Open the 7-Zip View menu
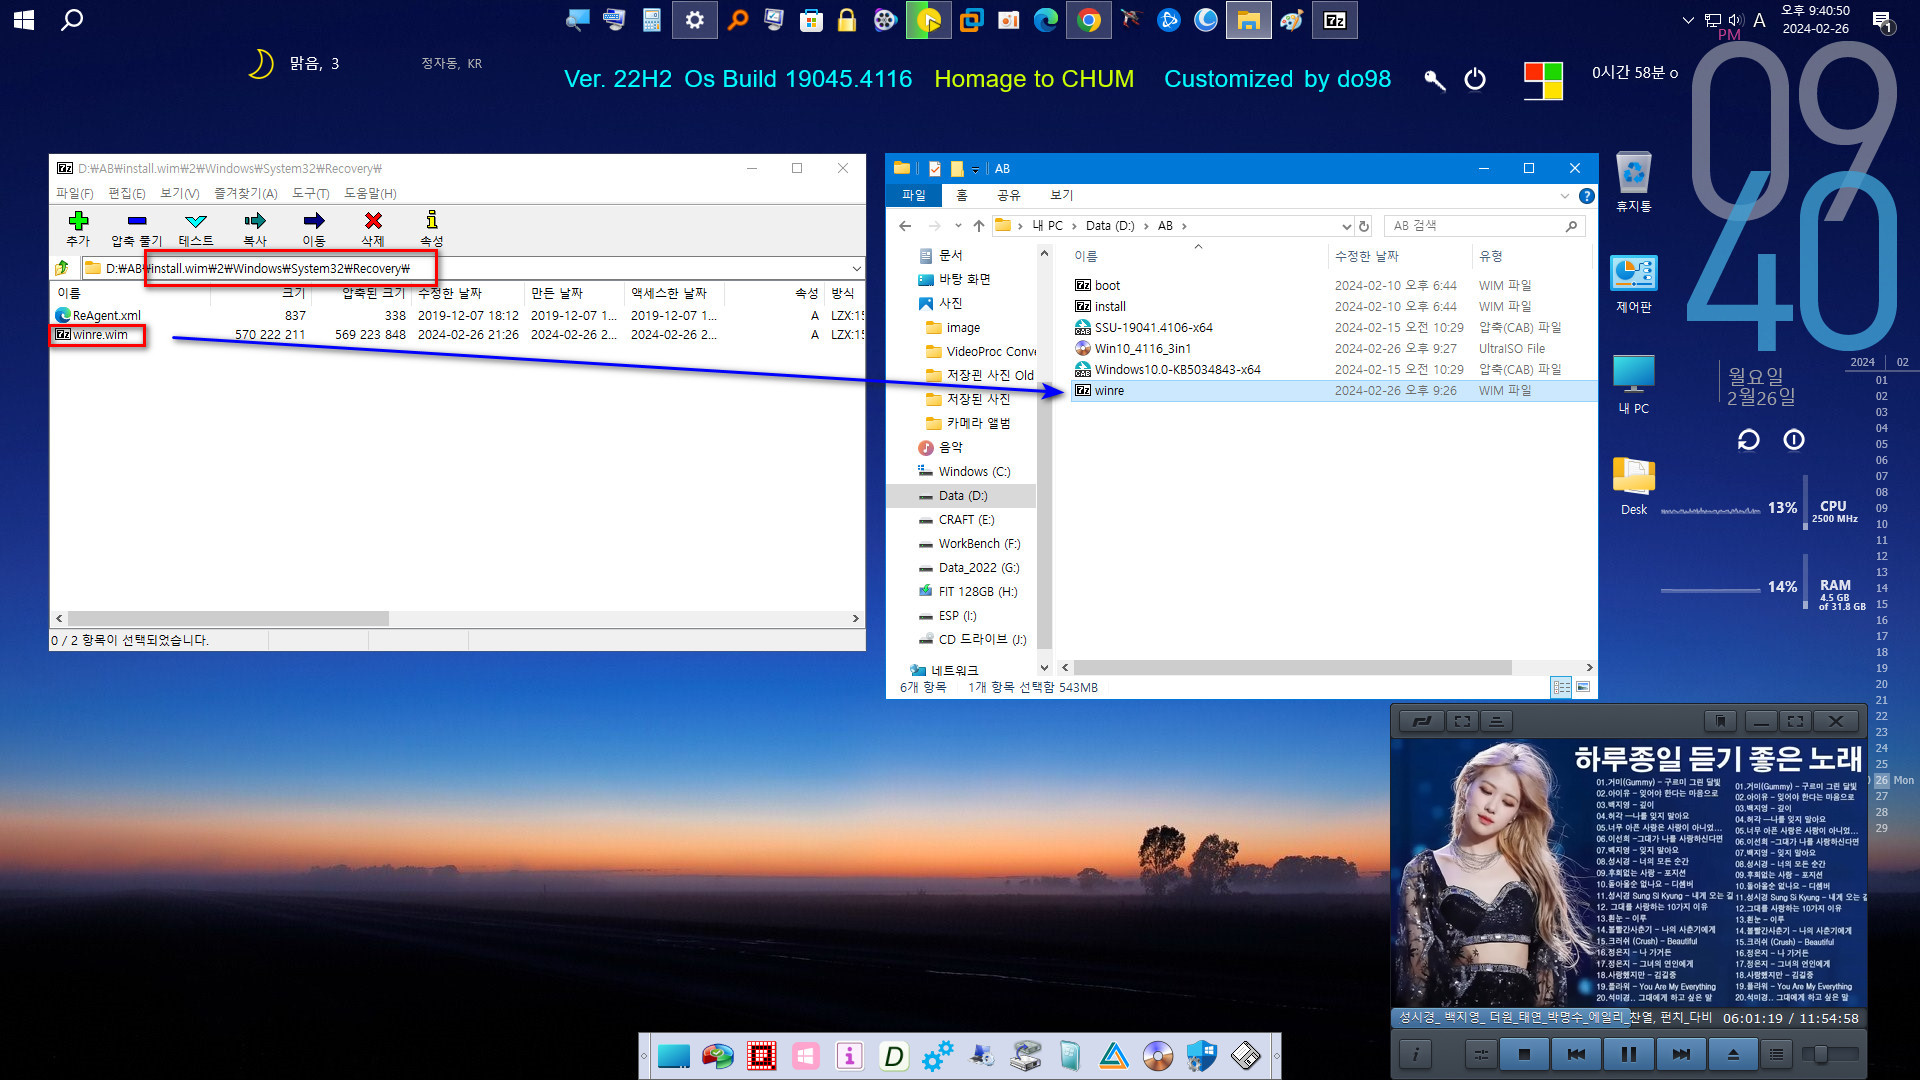 180,193
